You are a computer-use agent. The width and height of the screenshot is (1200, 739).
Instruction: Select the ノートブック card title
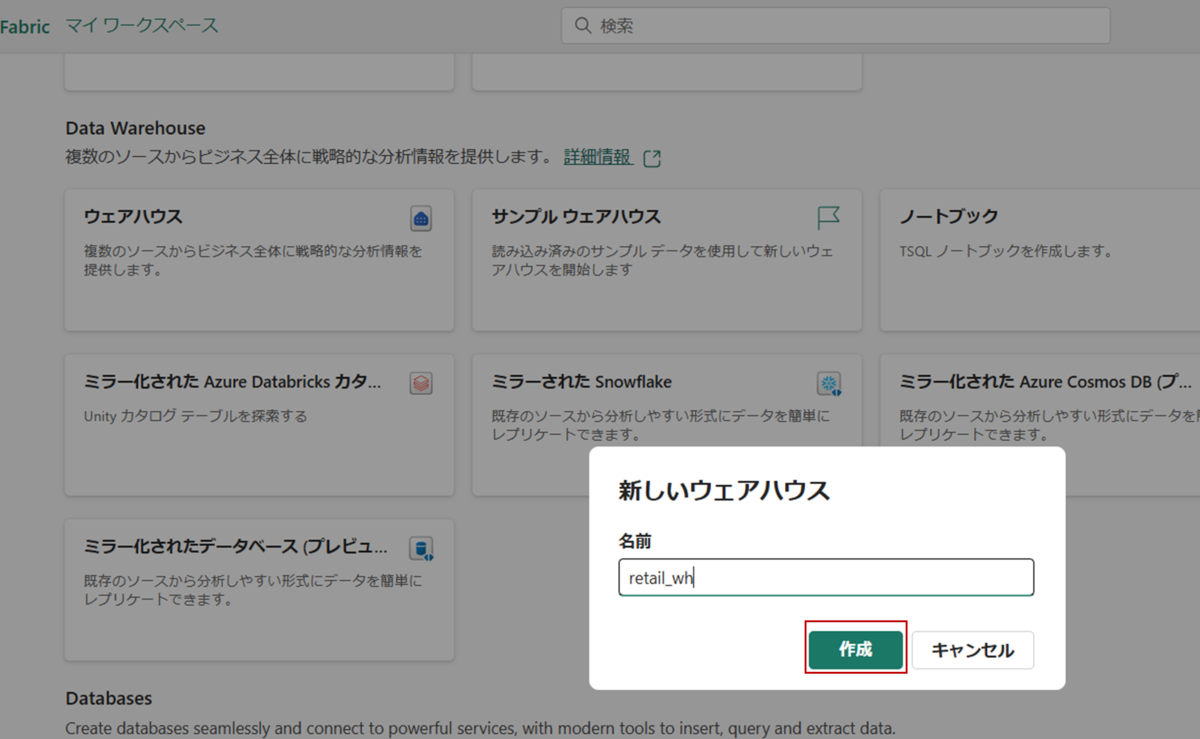coord(949,217)
